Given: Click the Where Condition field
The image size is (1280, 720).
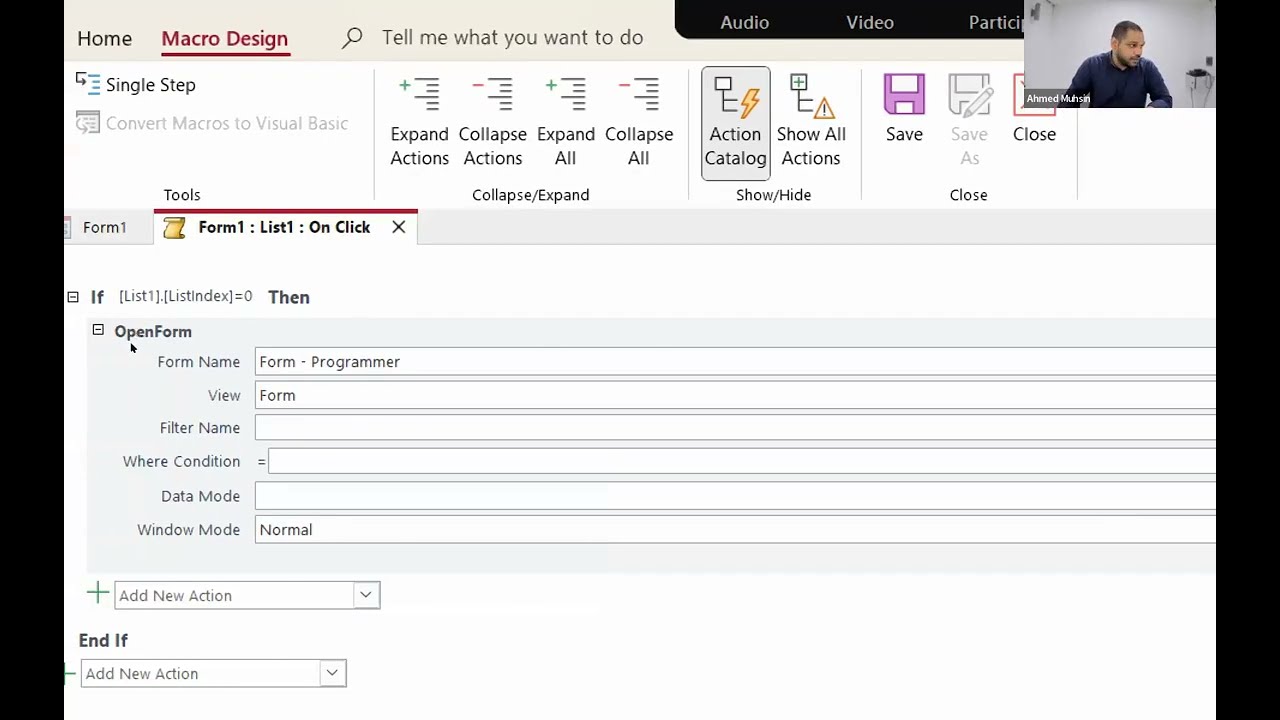Looking at the screenshot, I should point(741,461).
